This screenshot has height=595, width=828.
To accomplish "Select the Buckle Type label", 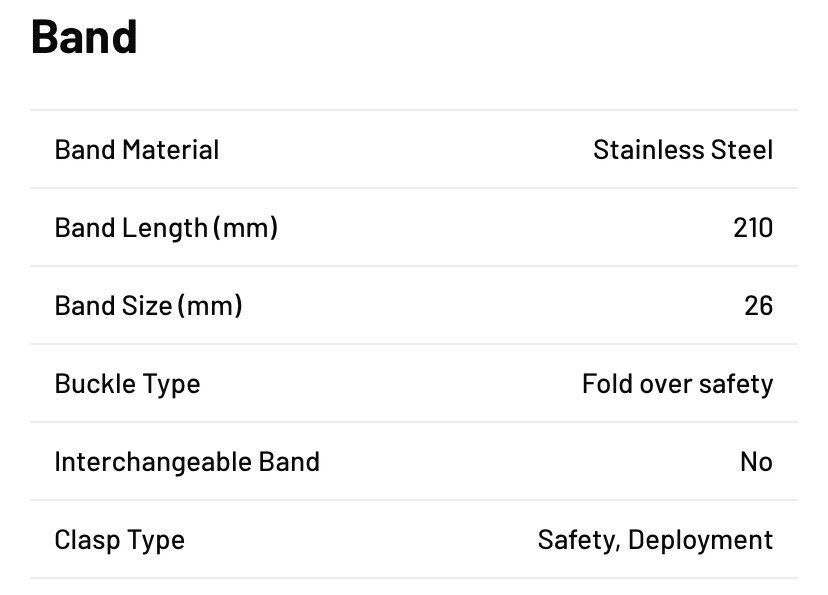I will pos(127,384).
